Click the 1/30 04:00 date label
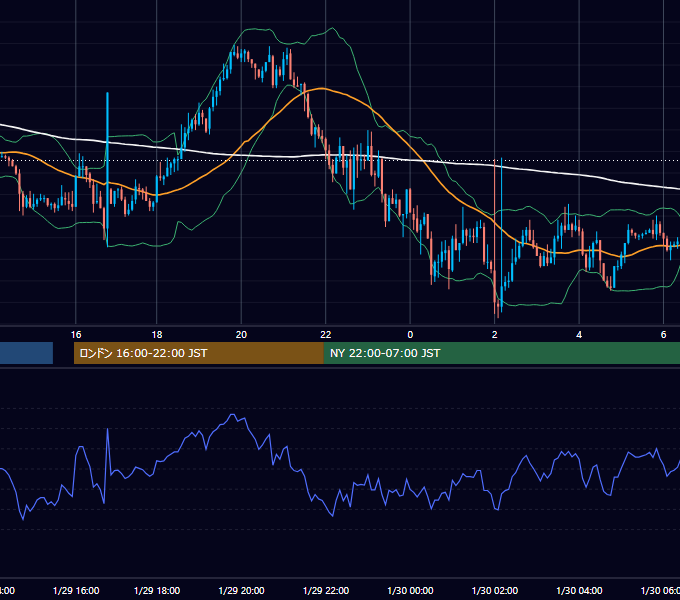 coord(579,590)
